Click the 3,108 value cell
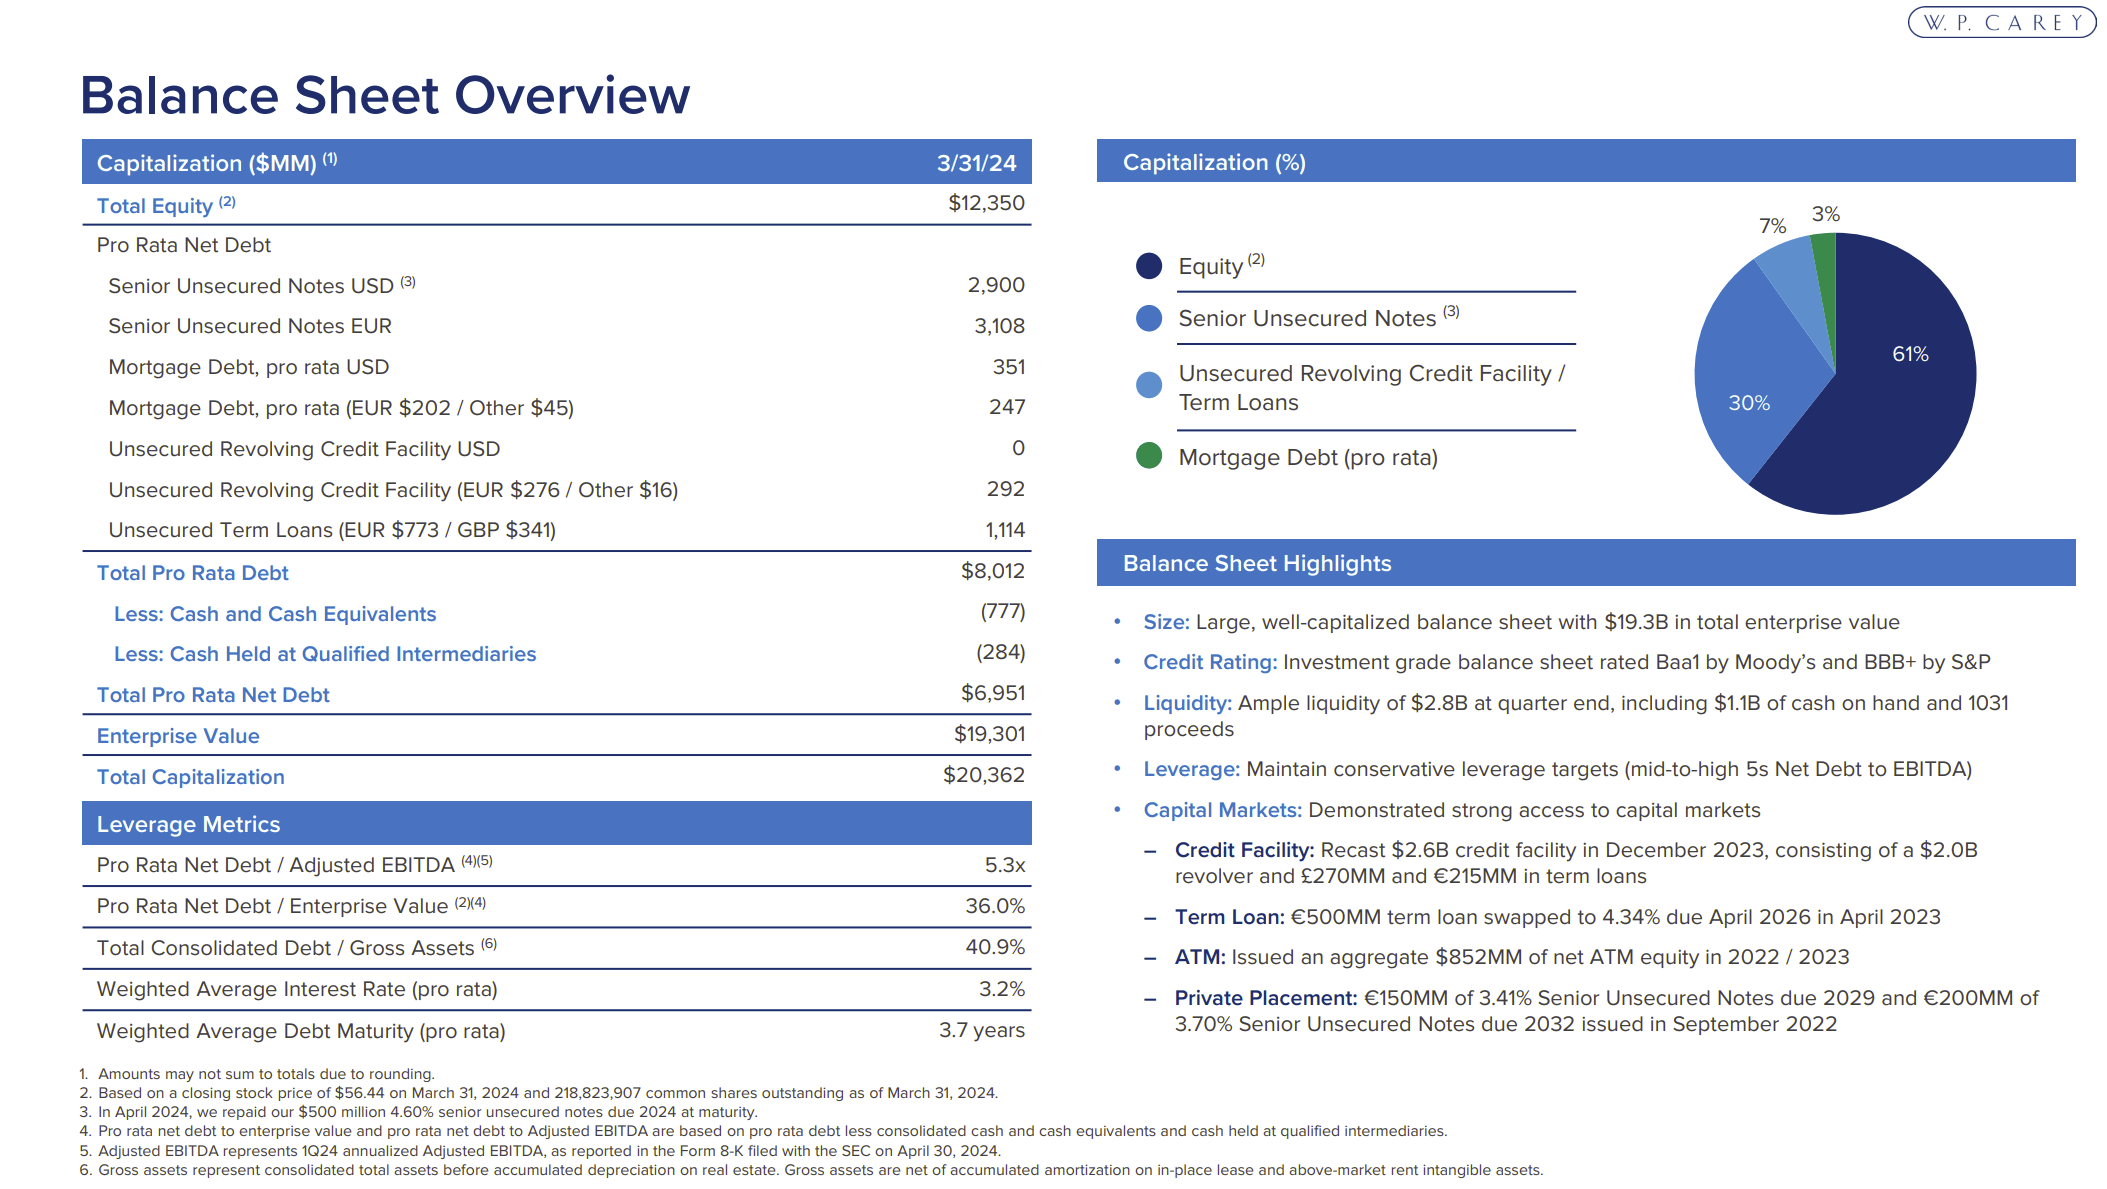 [999, 326]
